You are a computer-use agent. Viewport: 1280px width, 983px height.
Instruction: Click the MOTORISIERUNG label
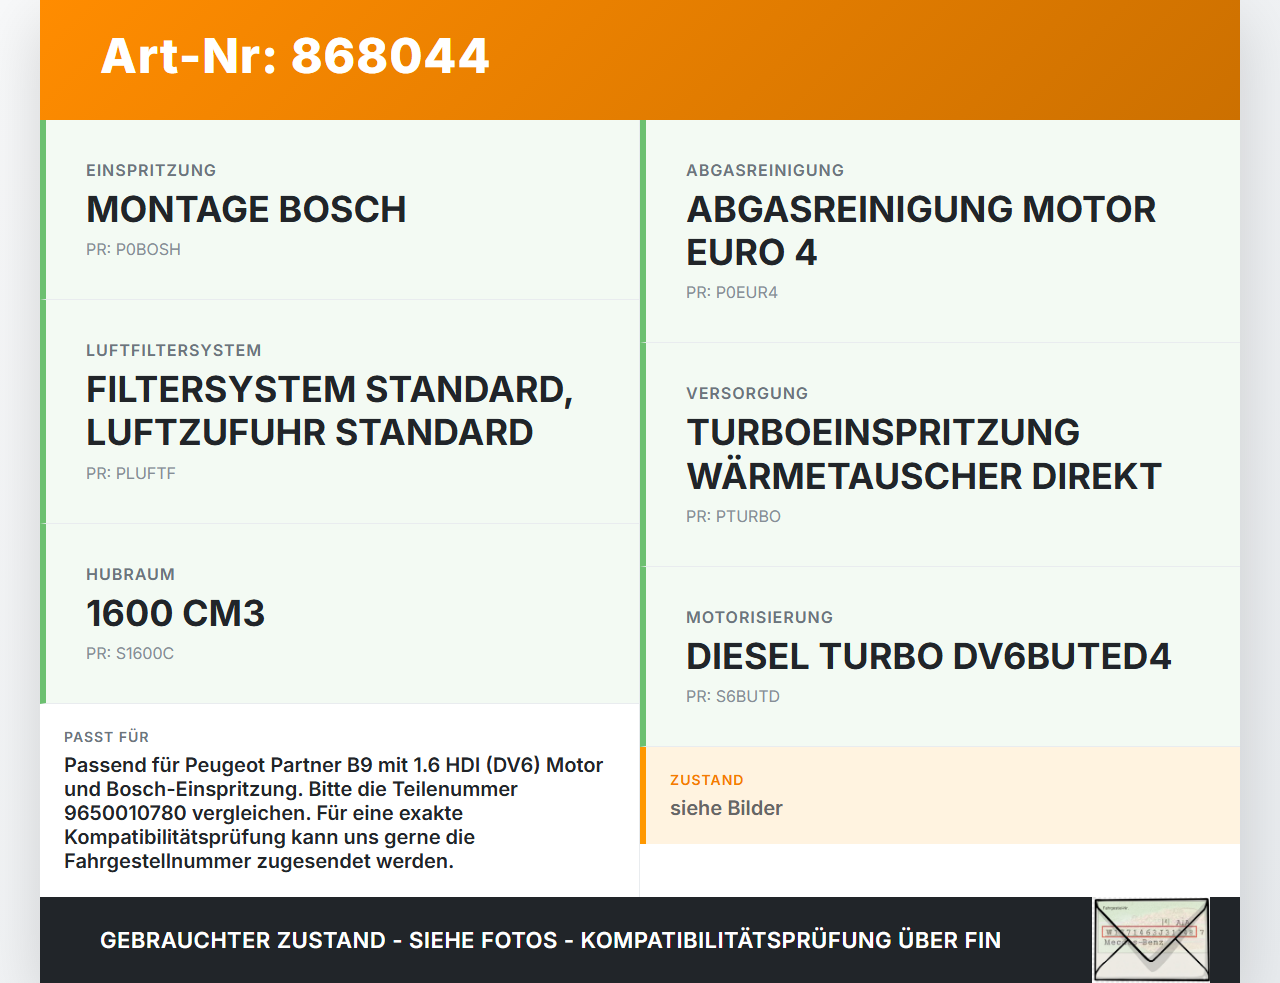(x=759, y=617)
